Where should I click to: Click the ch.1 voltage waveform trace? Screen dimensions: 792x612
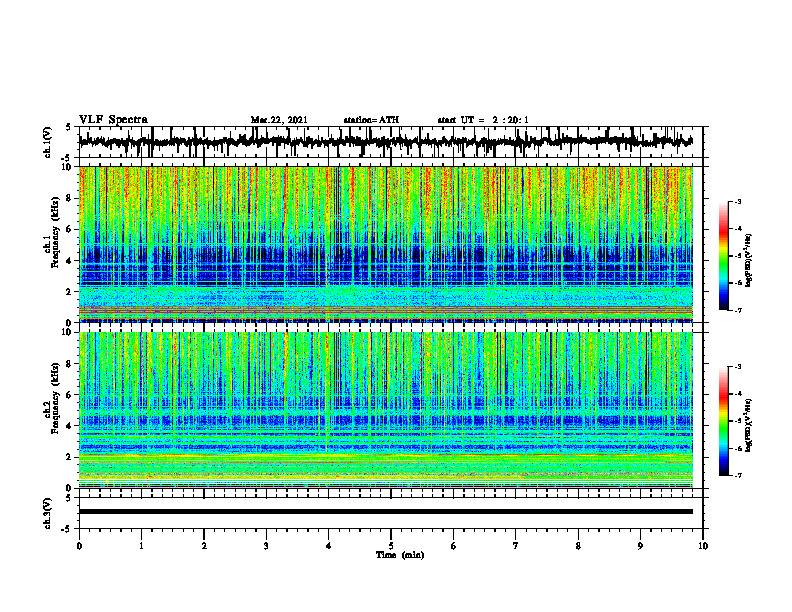[x=385, y=142]
